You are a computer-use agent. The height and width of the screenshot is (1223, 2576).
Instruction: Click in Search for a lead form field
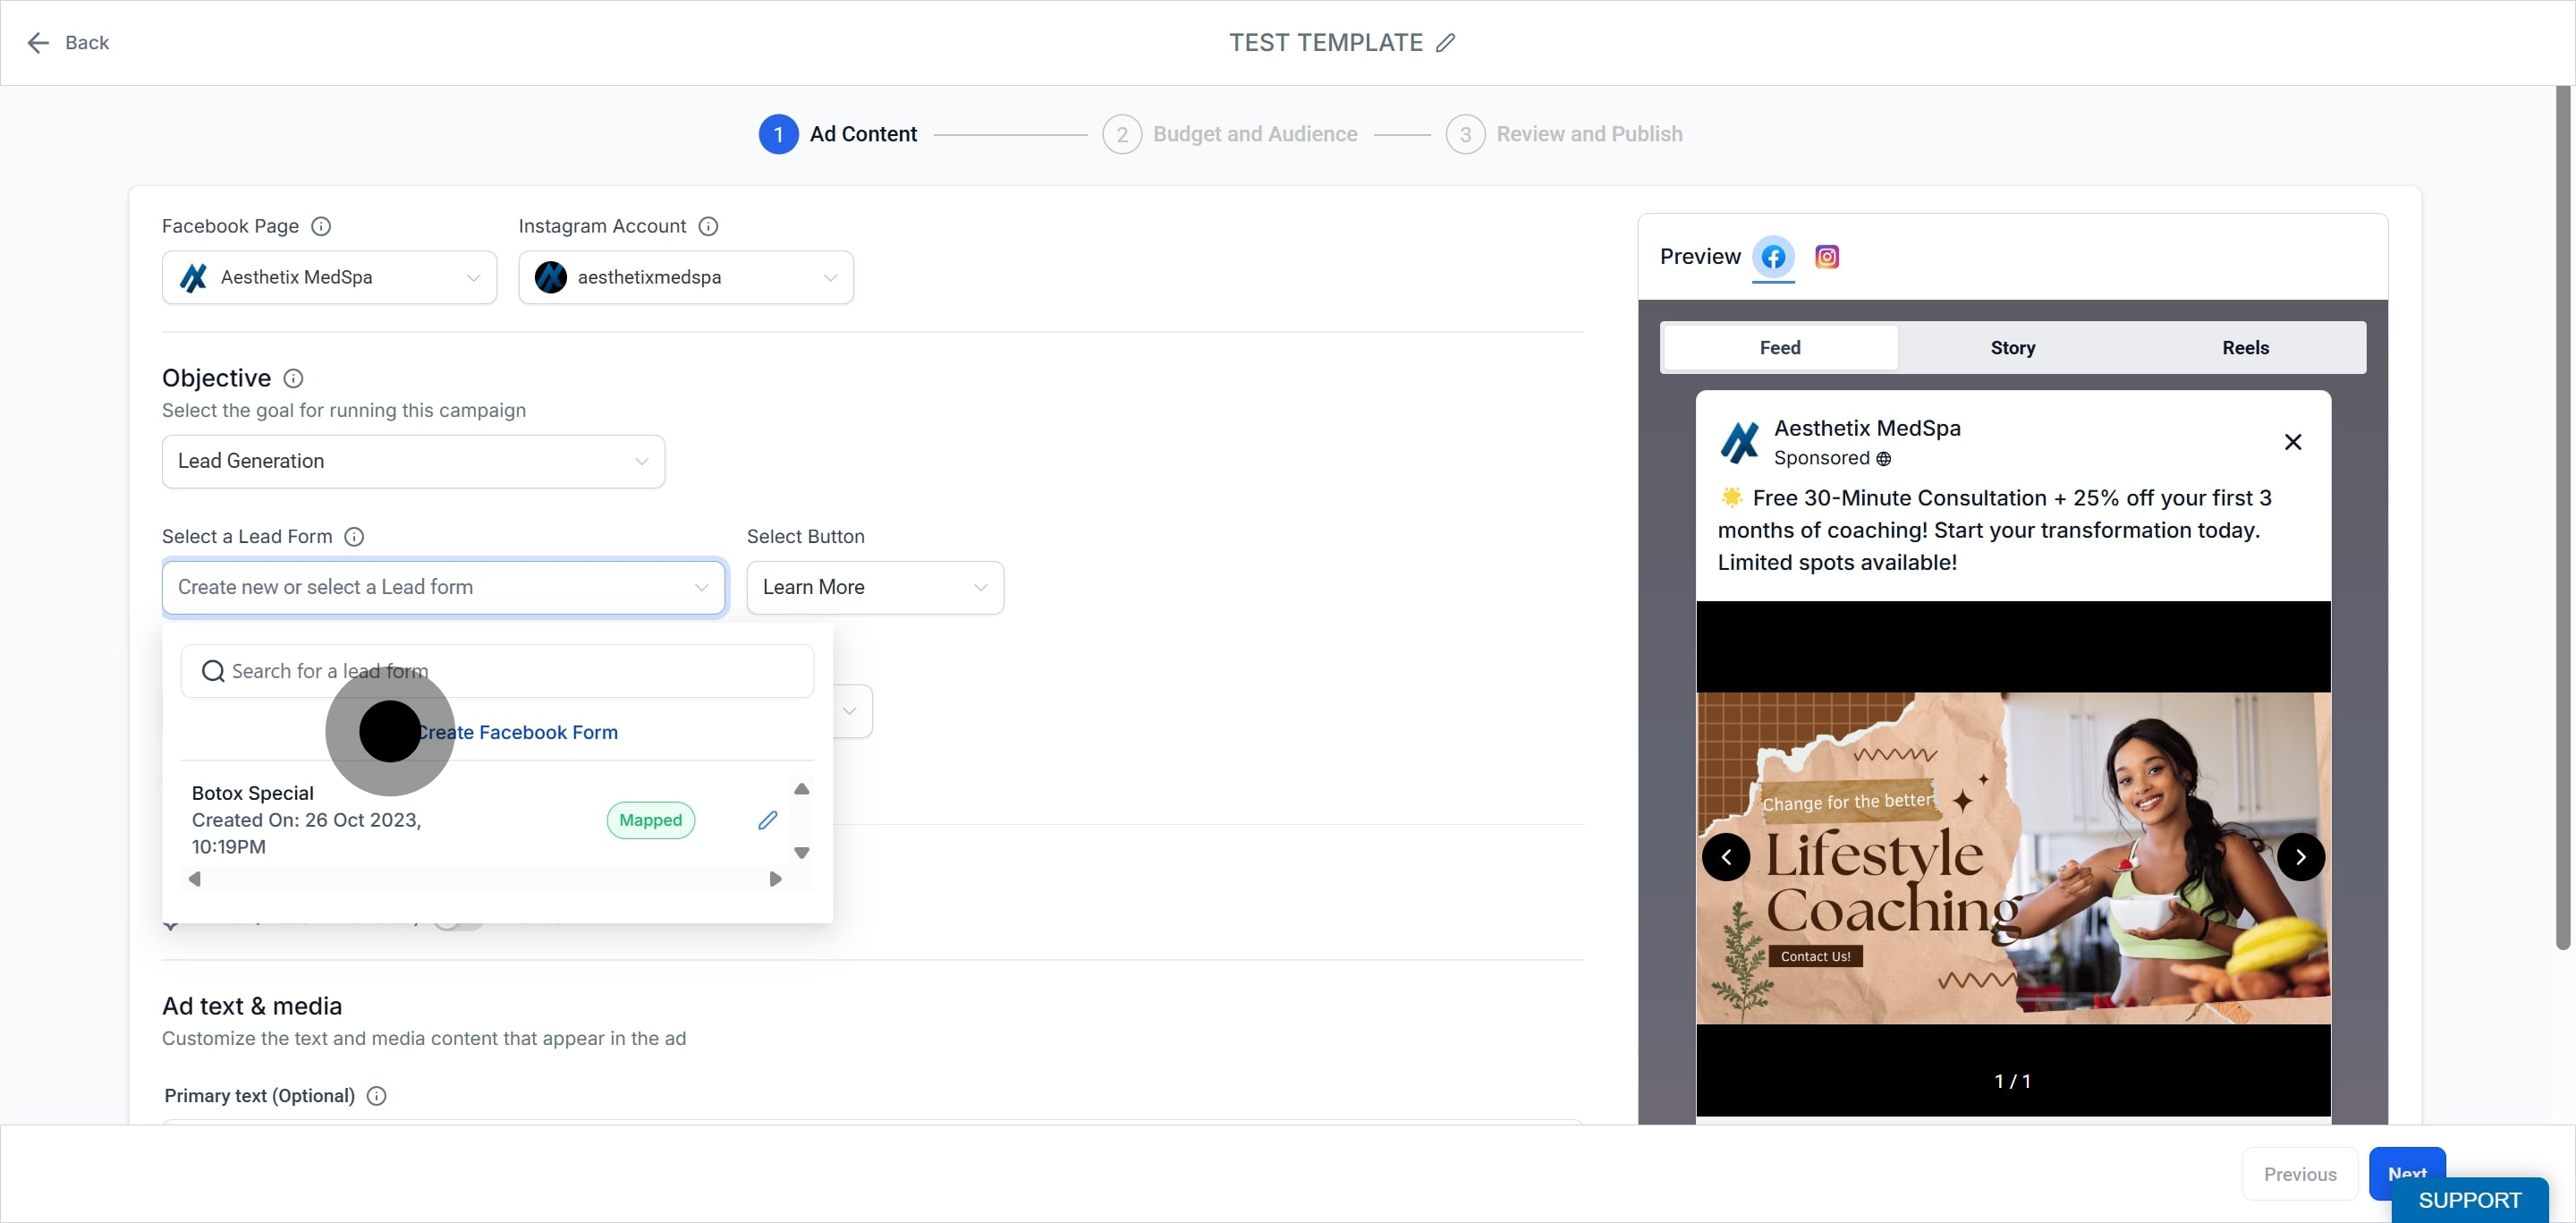click(497, 671)
